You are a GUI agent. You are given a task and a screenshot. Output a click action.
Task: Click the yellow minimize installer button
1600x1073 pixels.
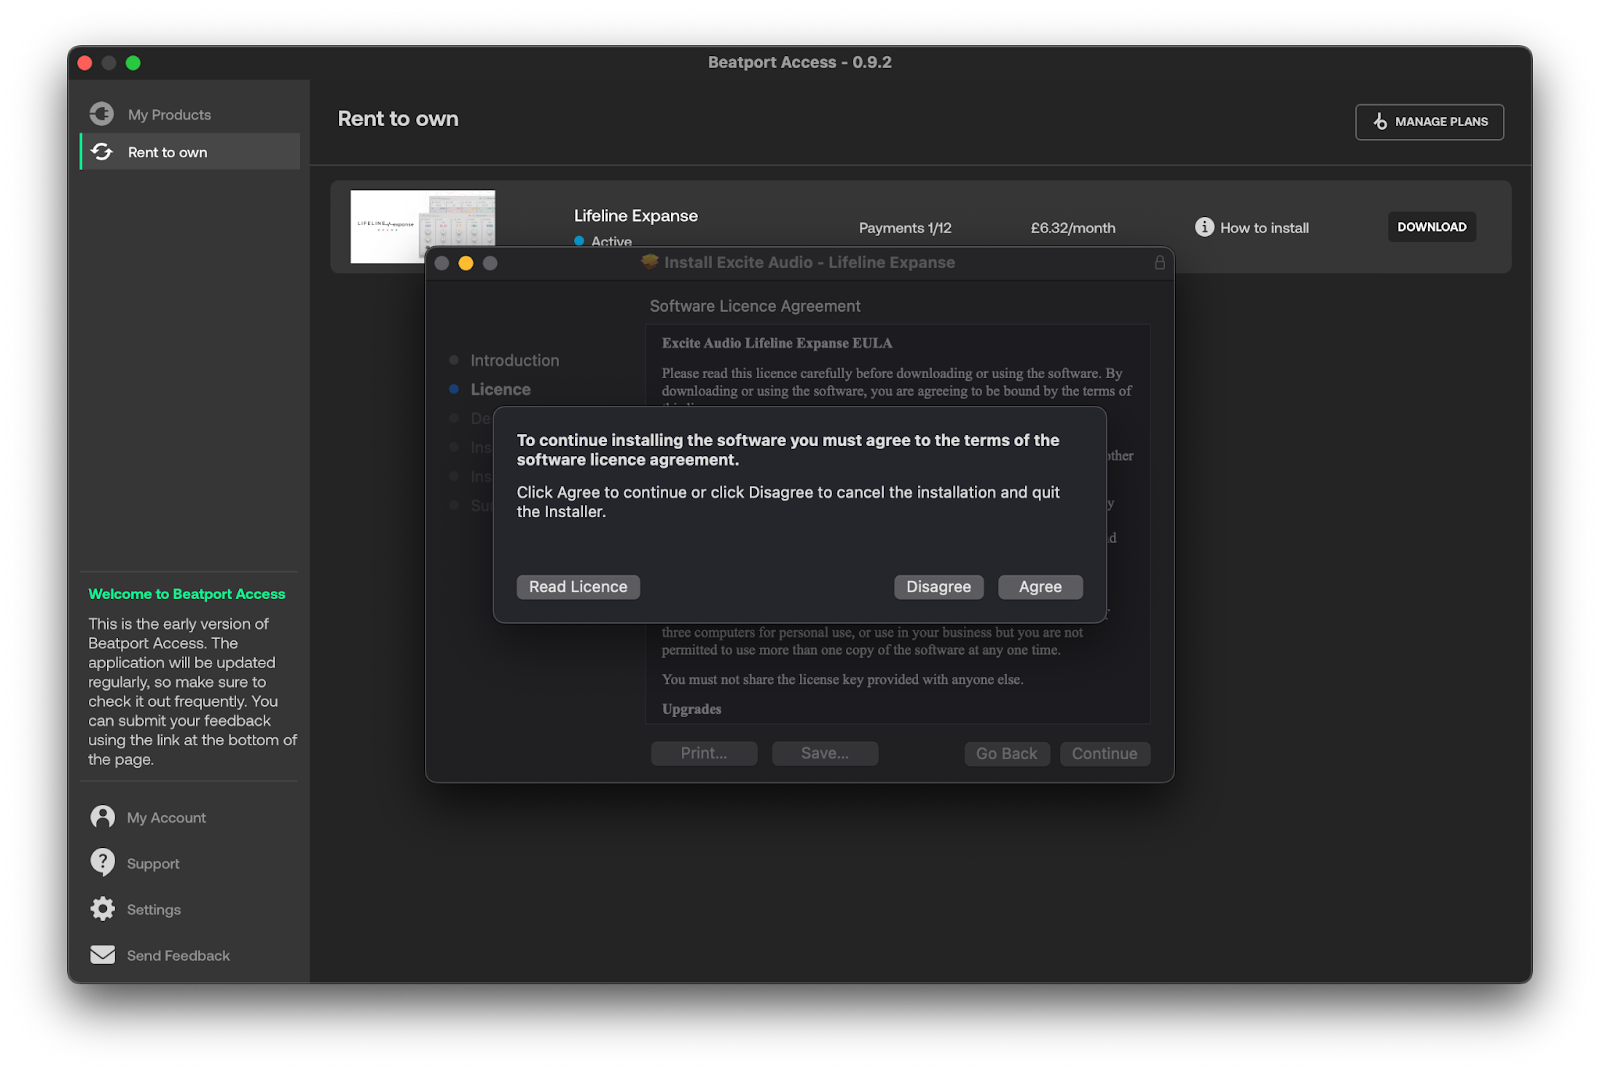pyautogui.click(x=466, y=263)
